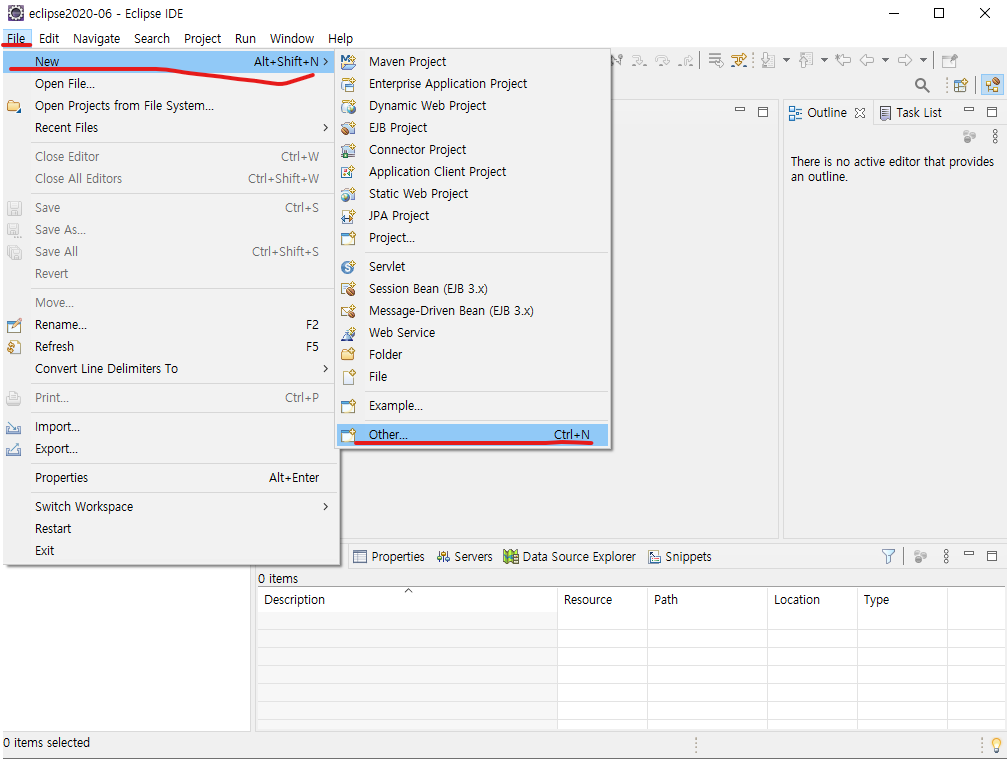Close the Outline tab
The height and width of the screenshot is (759, 1007).
860,113
